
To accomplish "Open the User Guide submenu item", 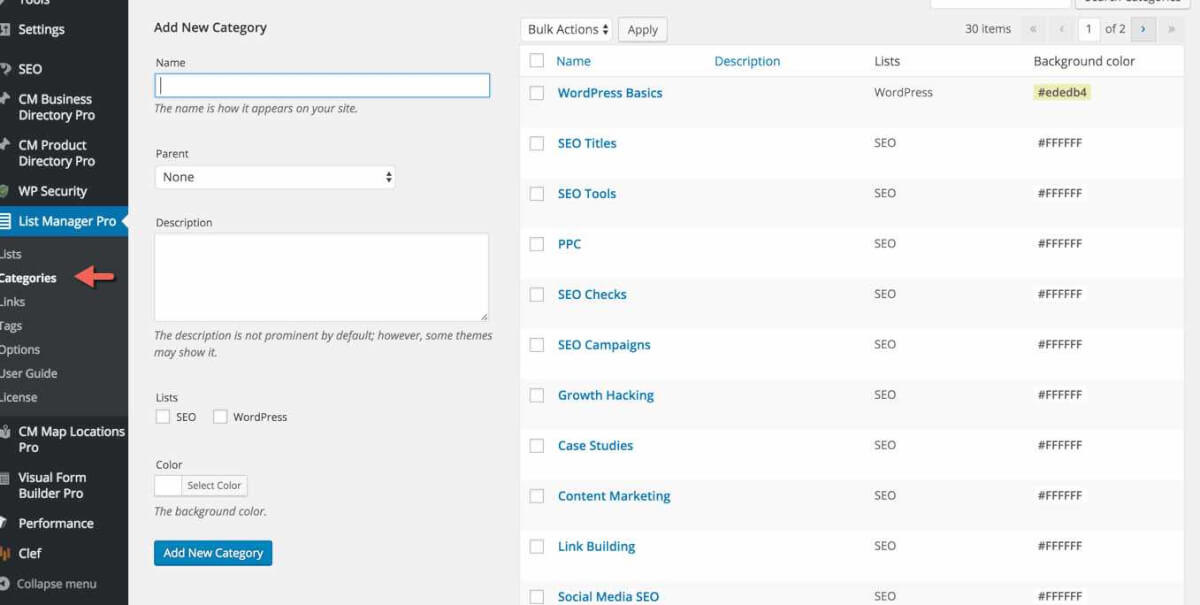I will coord(29,373).
